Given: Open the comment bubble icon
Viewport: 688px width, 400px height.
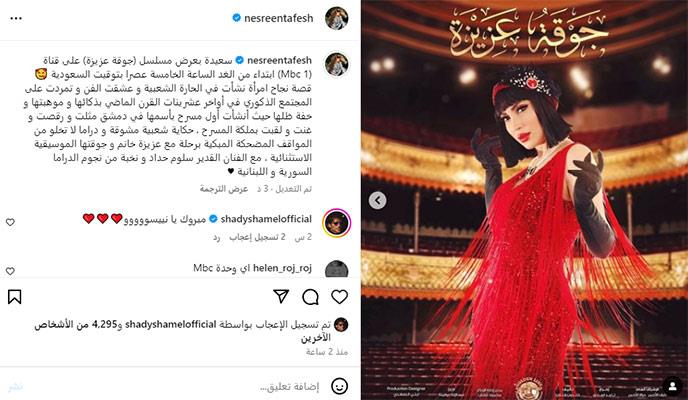Looking at the screenshot, I should pyautogui.click(x=310, y=297).
